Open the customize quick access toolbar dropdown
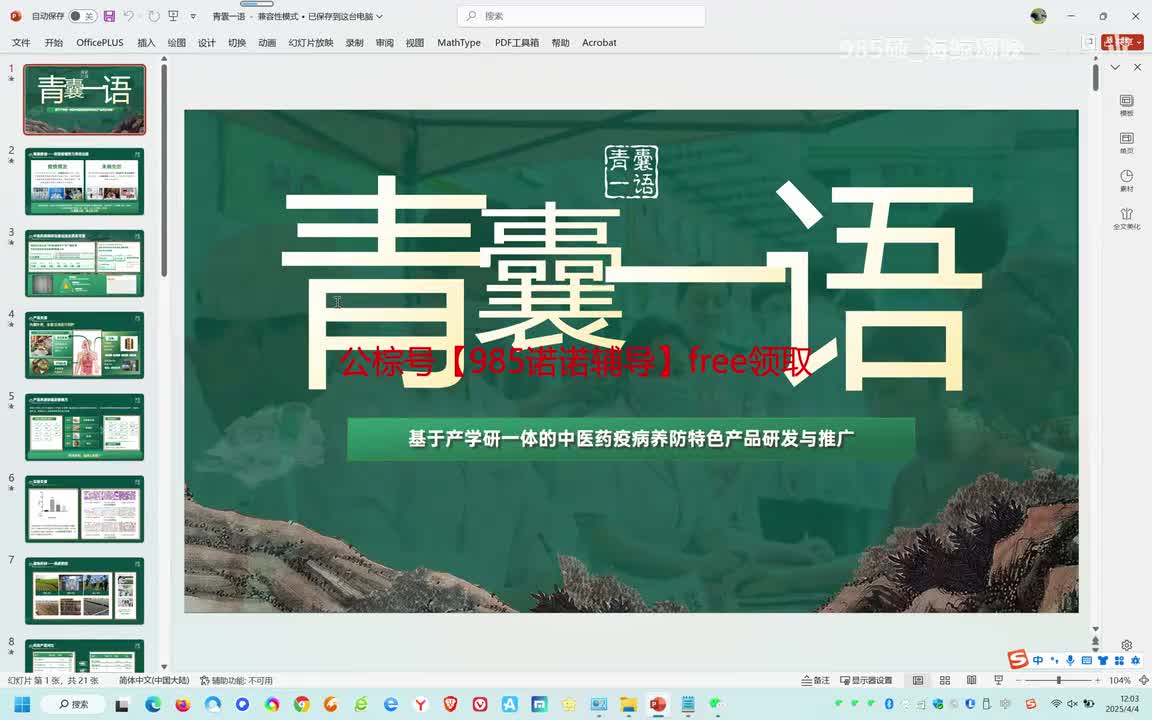This screenshot has height=720, width=1152. click(x=193, y=16)
